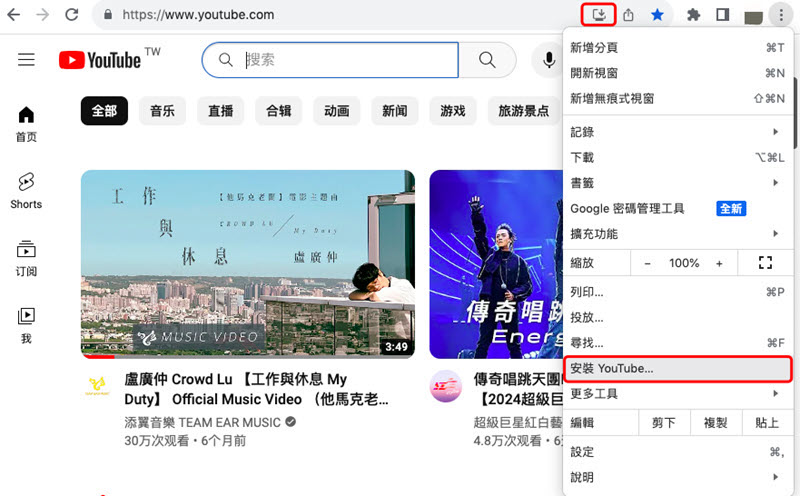Open 下載 downloads menu item
The height and width of the screenshot is (496, 800).
(x=678, y=157)
